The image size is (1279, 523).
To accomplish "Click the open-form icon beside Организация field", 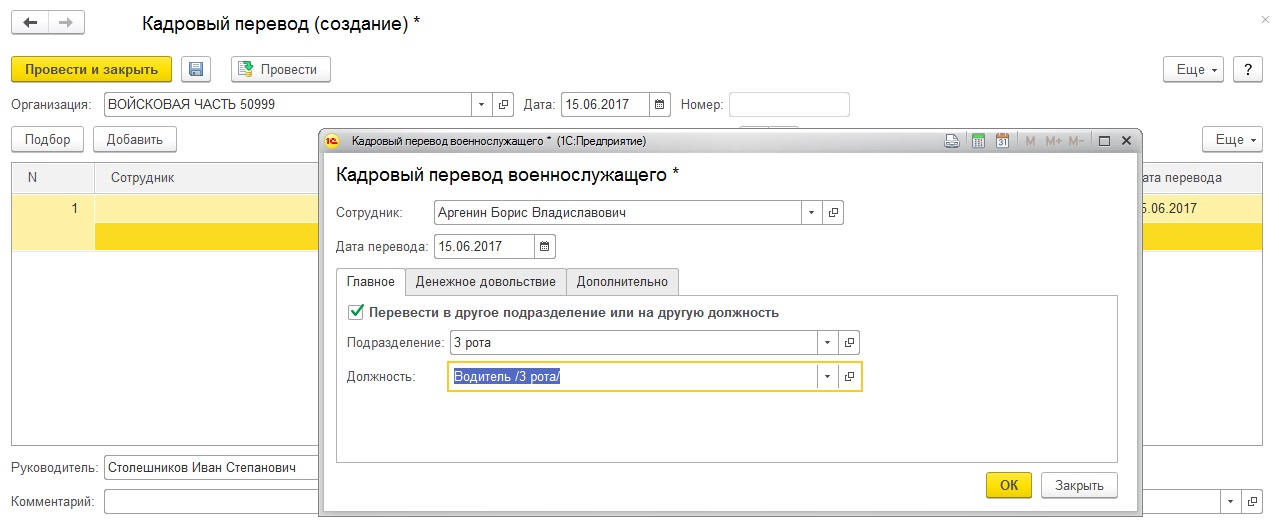I will (504, 104).
